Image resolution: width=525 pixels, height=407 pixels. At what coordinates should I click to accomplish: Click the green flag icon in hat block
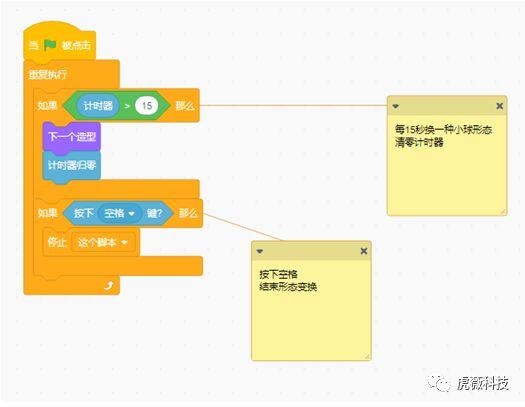coord(50,45)
